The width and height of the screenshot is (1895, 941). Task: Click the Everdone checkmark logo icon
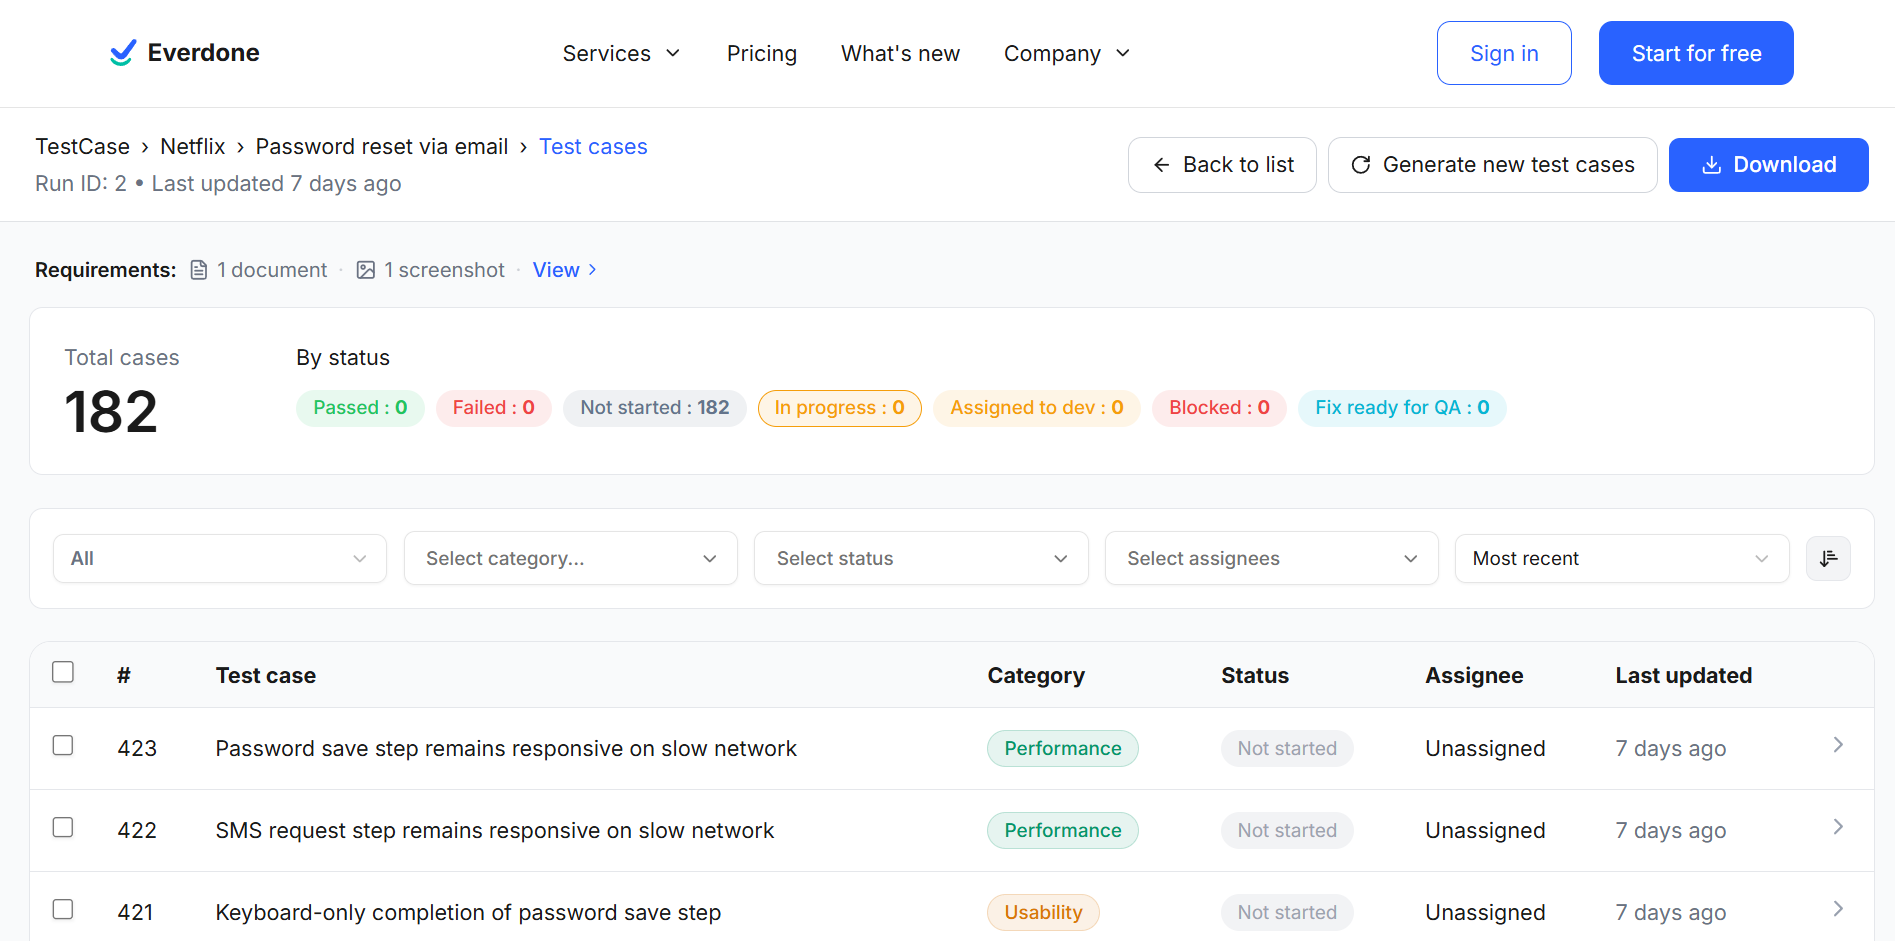[x=121, y=52]
